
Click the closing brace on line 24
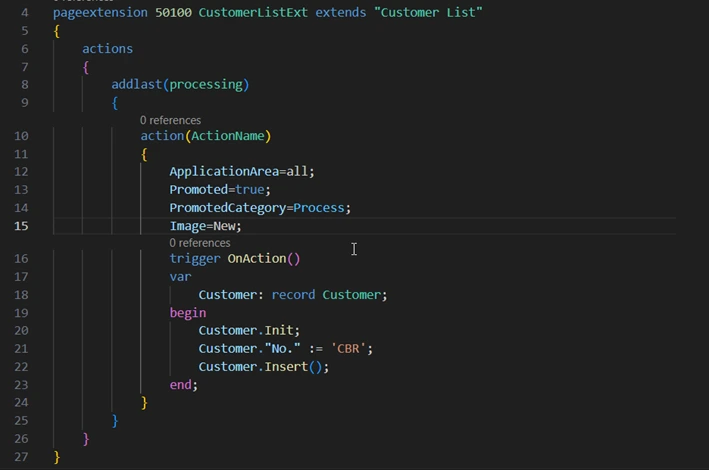[144, 403]
